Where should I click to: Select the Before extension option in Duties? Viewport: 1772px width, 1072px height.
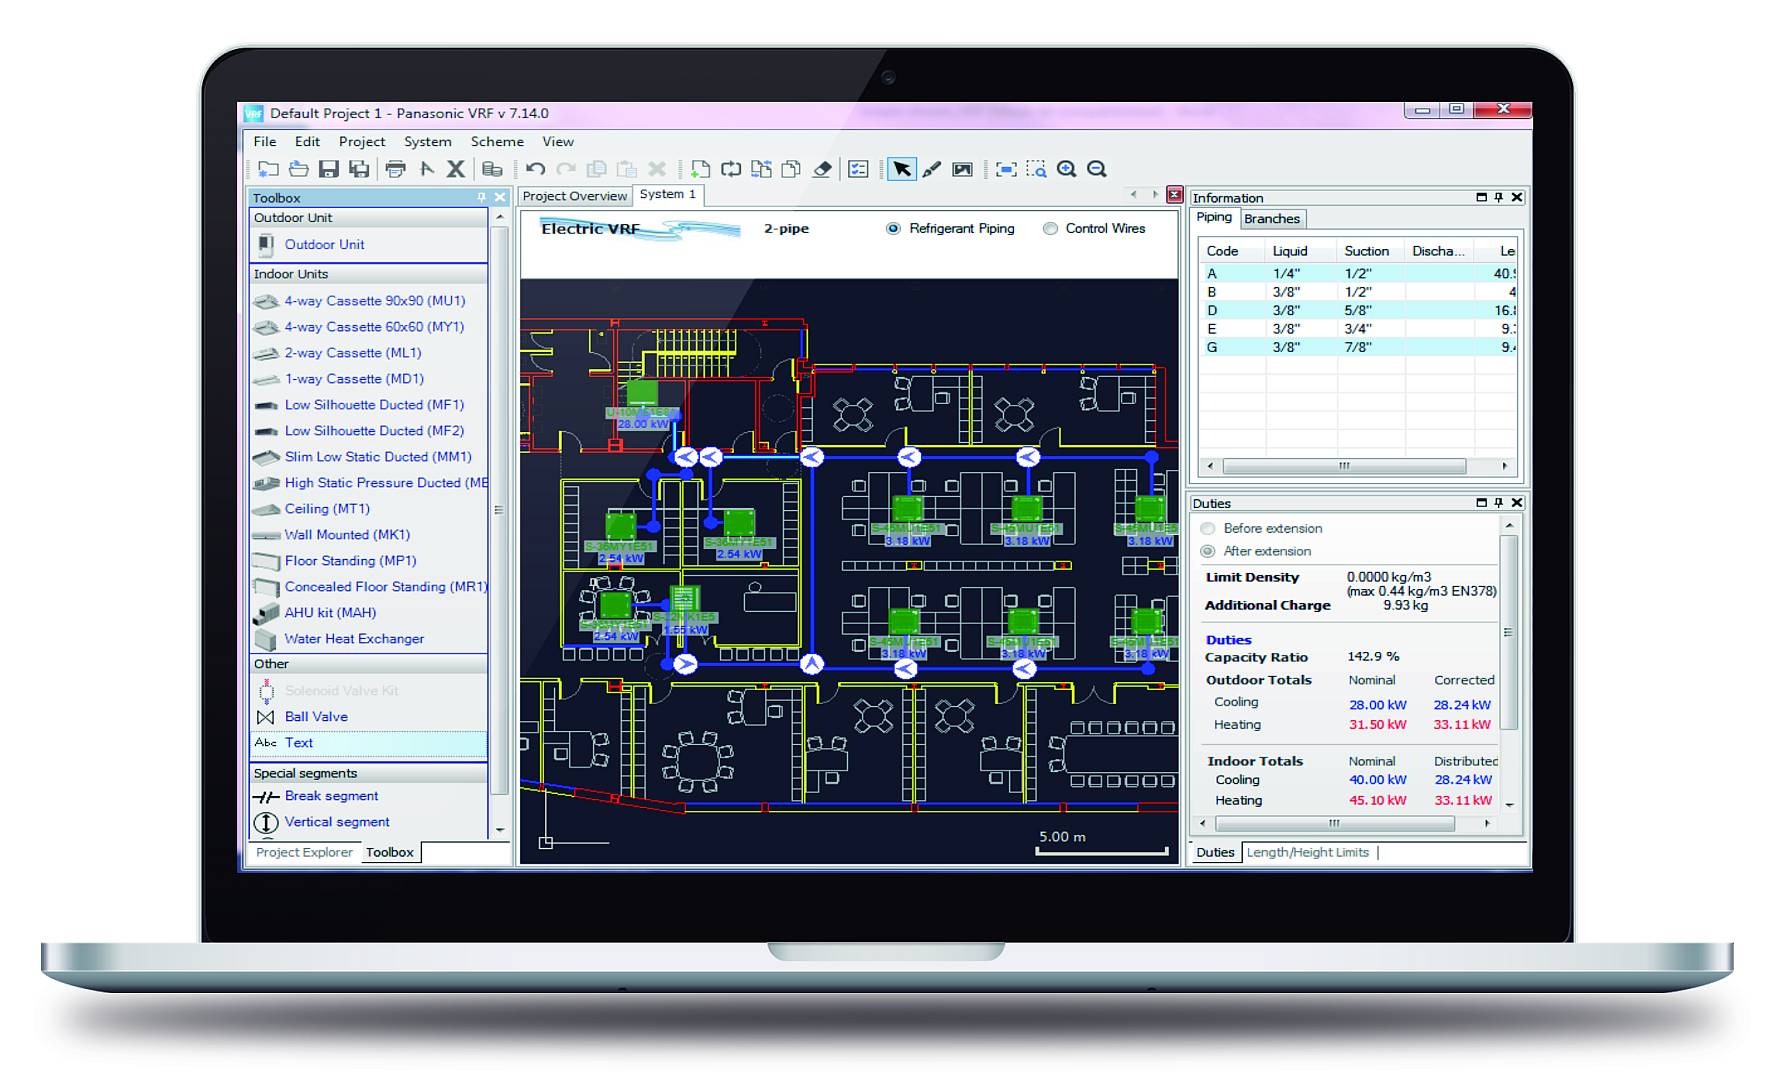[1208, 528]
